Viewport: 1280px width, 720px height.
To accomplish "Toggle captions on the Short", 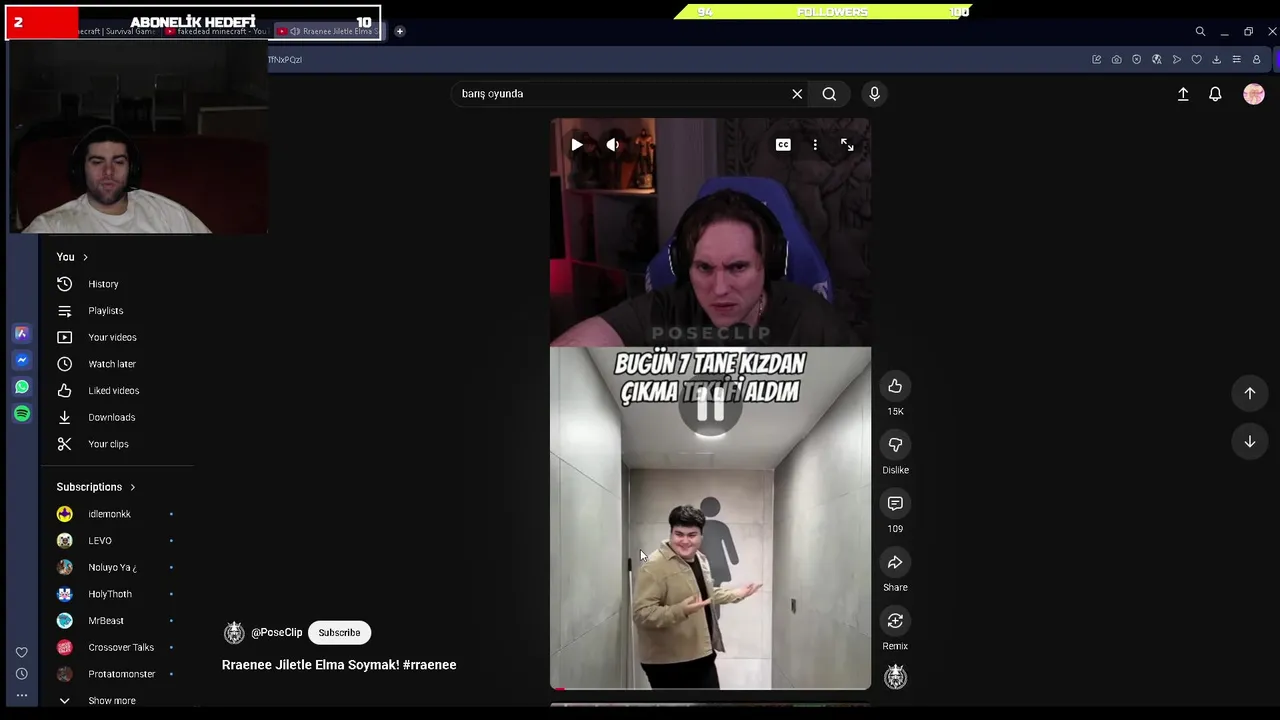I will (783, 145).
